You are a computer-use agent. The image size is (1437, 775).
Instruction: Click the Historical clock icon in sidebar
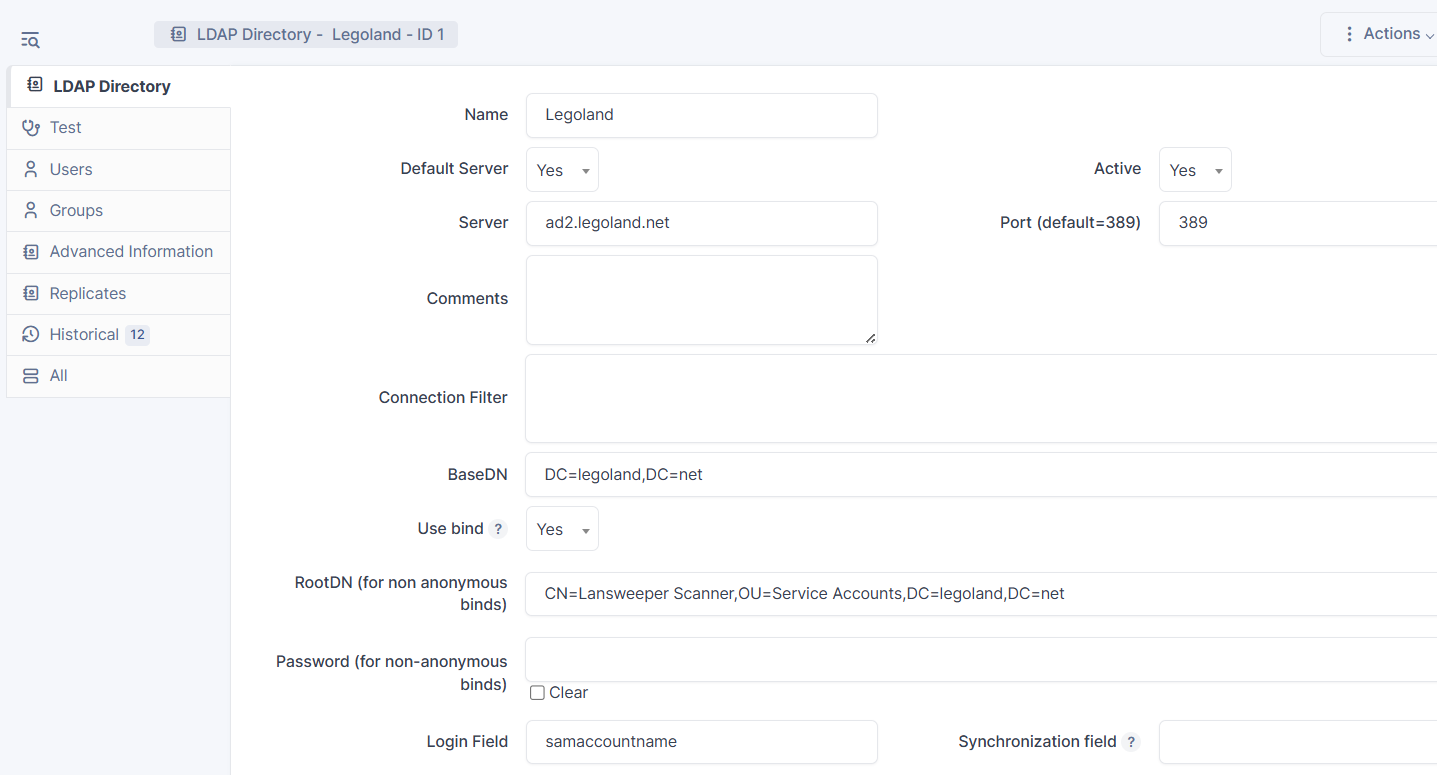click(x=31, y=335)
